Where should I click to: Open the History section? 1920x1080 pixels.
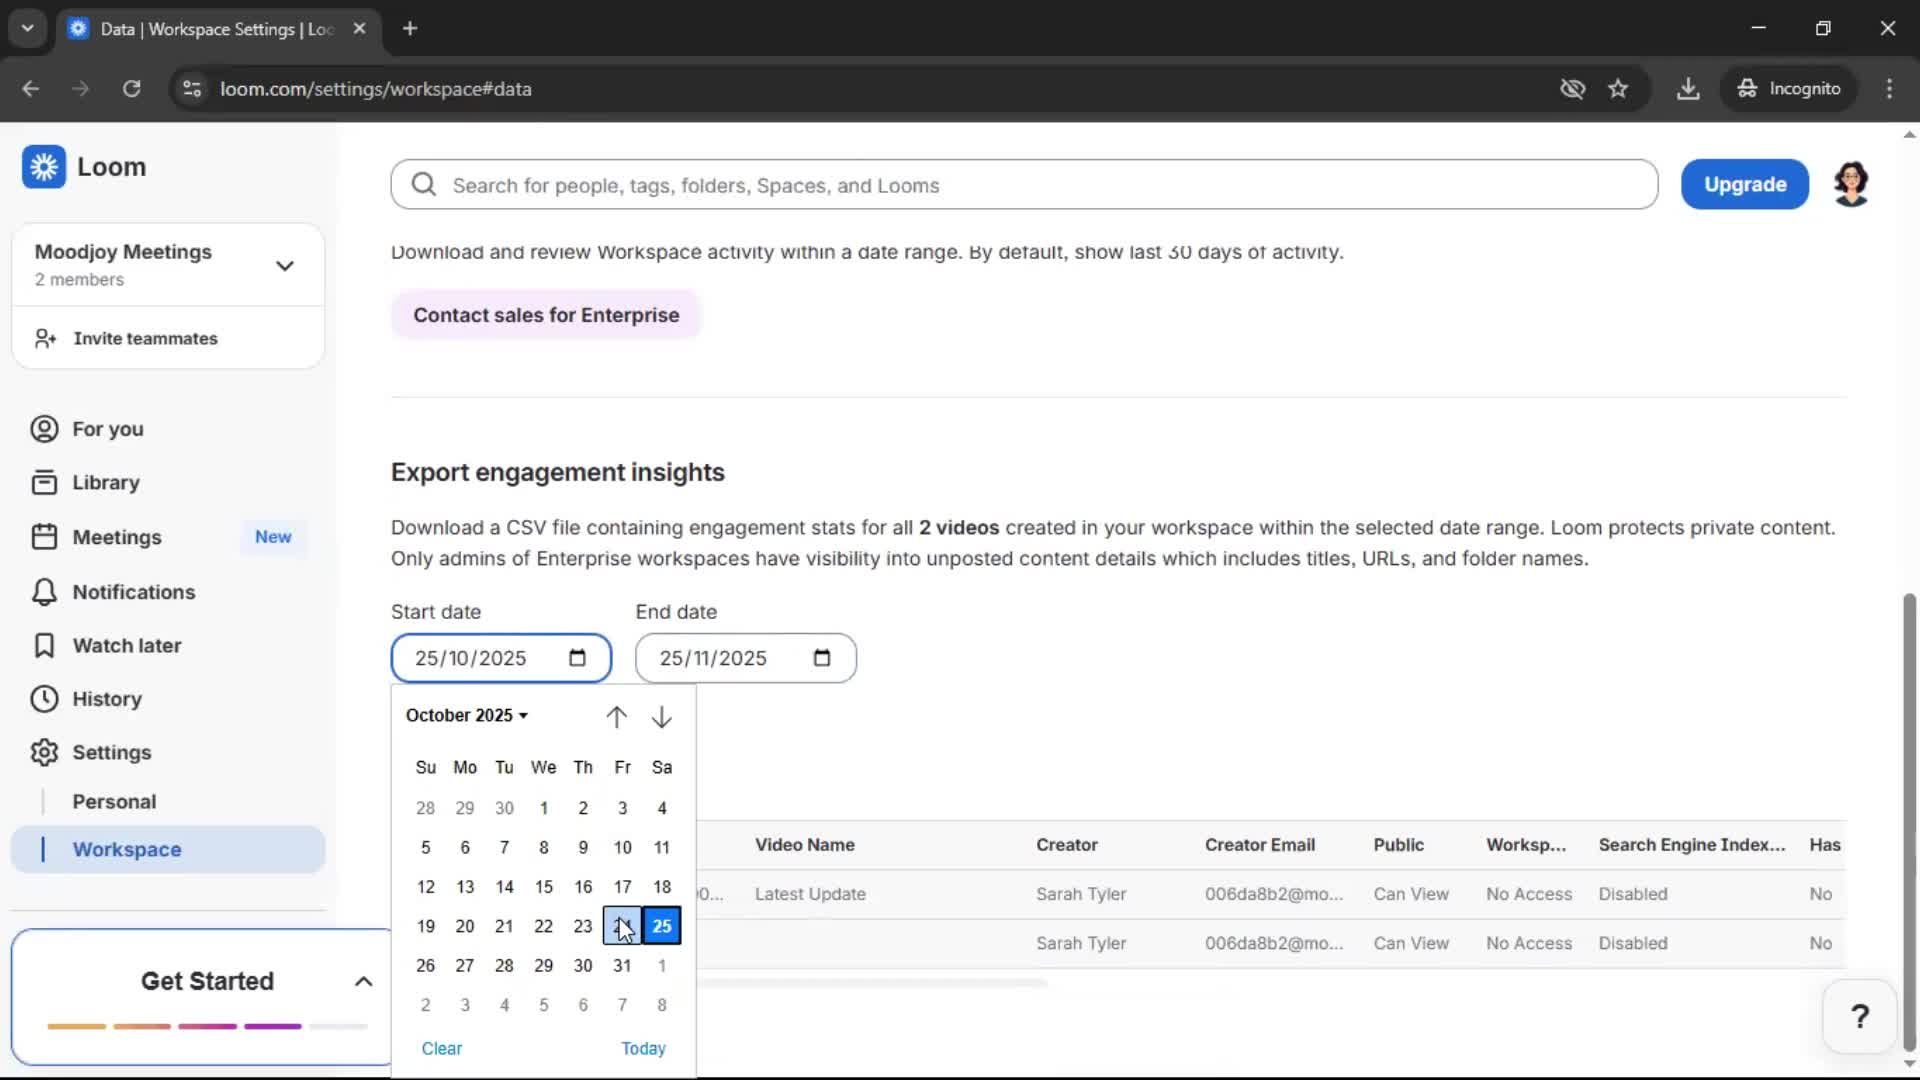pyautogui.click(x=108, y=698)
